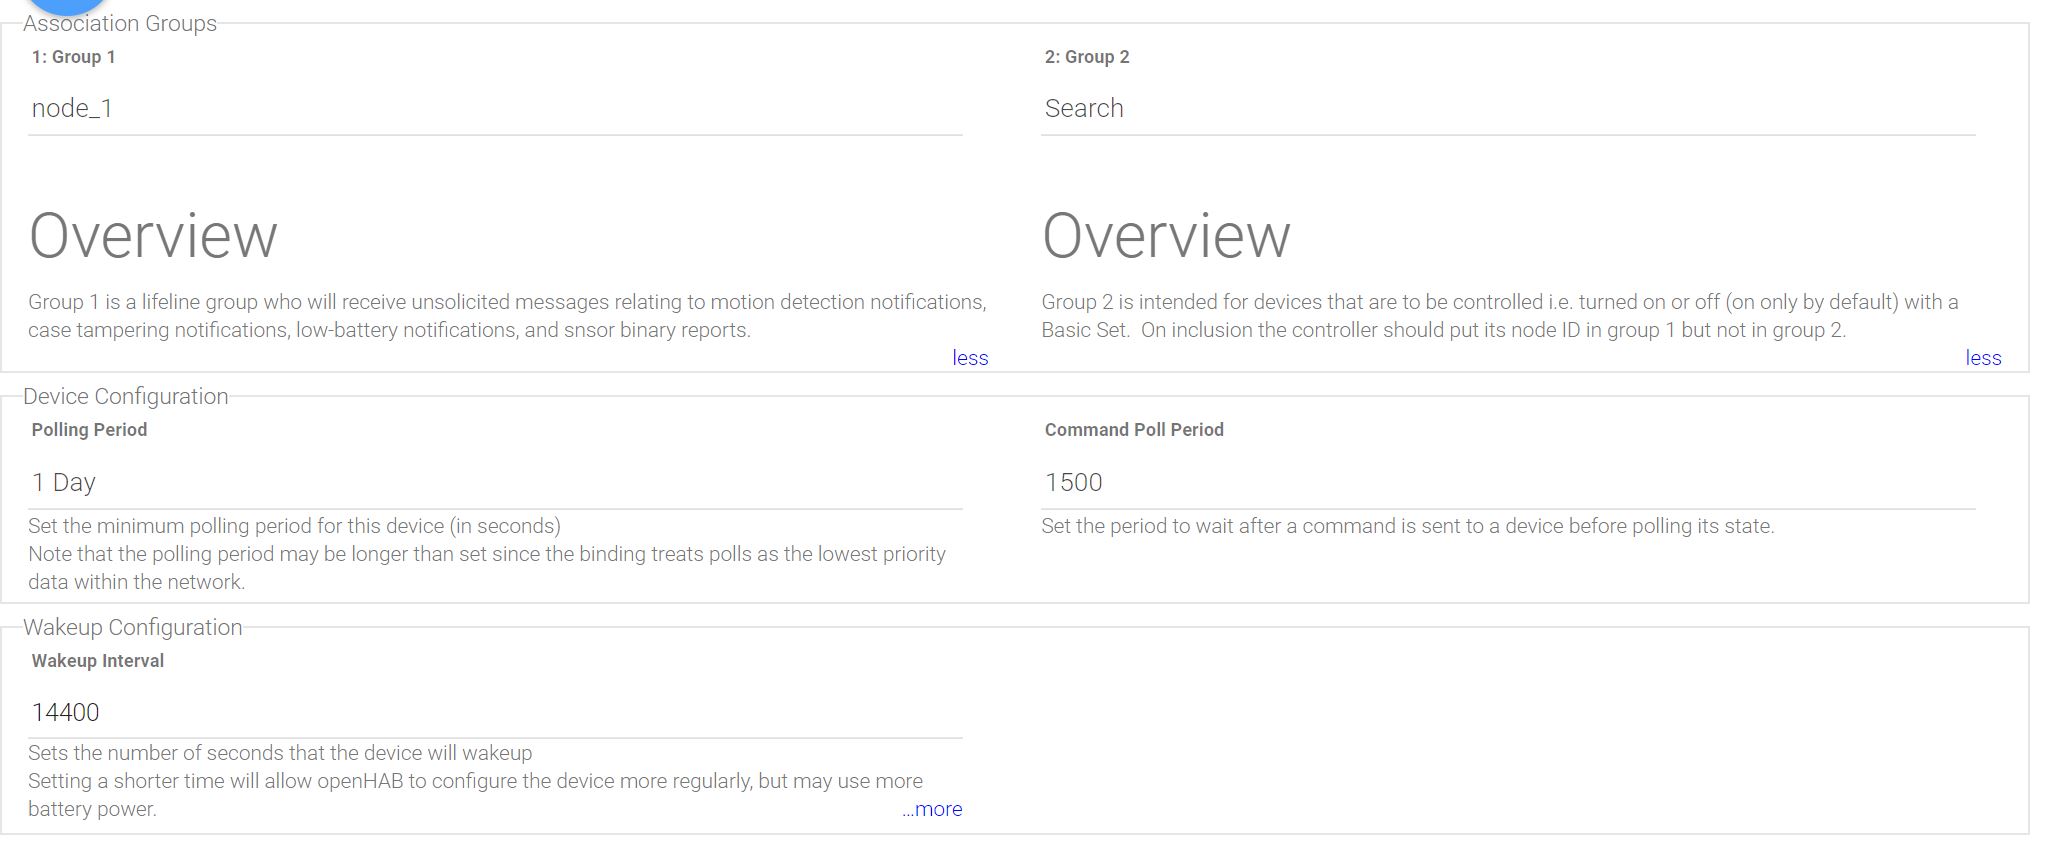2051x849 pixels.
Task: Click the Polling Period label
Action: [x=89, y=430]
